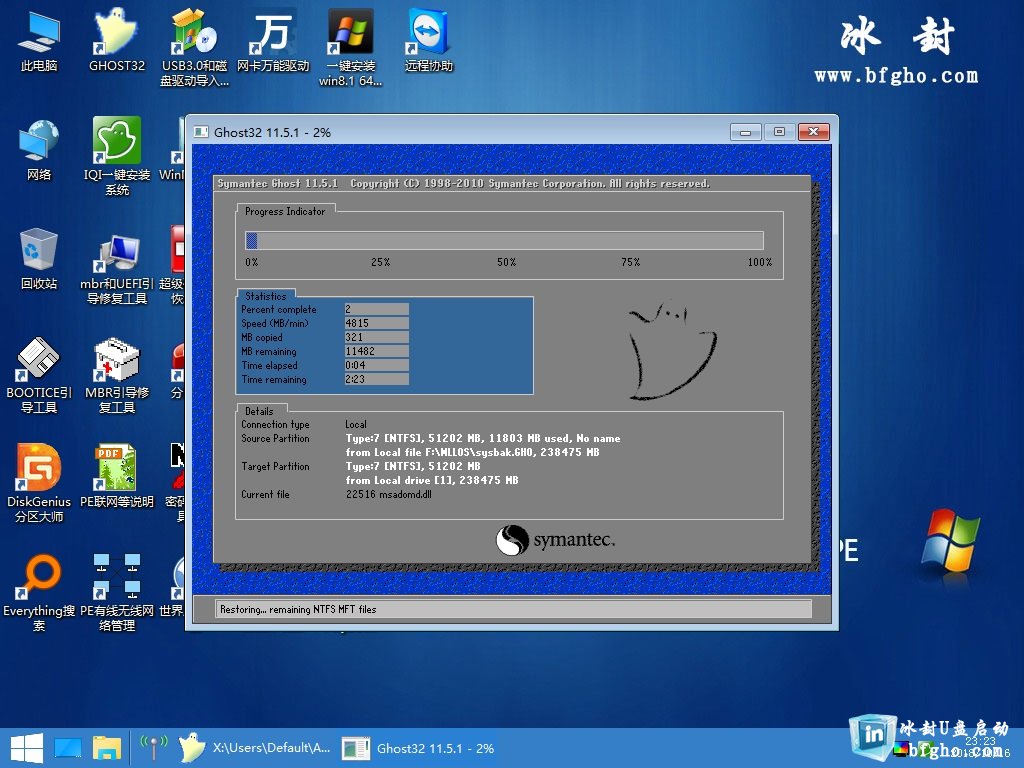Click the PE有线无线网络管理 icon
This screenshot has height=768, width=1024.
[116, 593]
